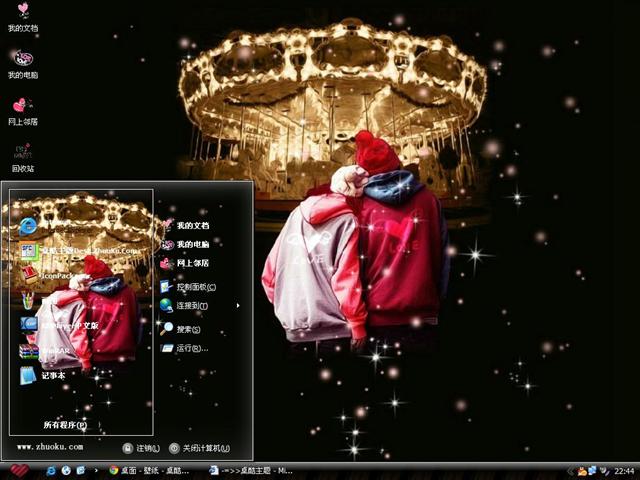
Task: Open 记事本 Notepad from the start menu
Action: point(42,375)
